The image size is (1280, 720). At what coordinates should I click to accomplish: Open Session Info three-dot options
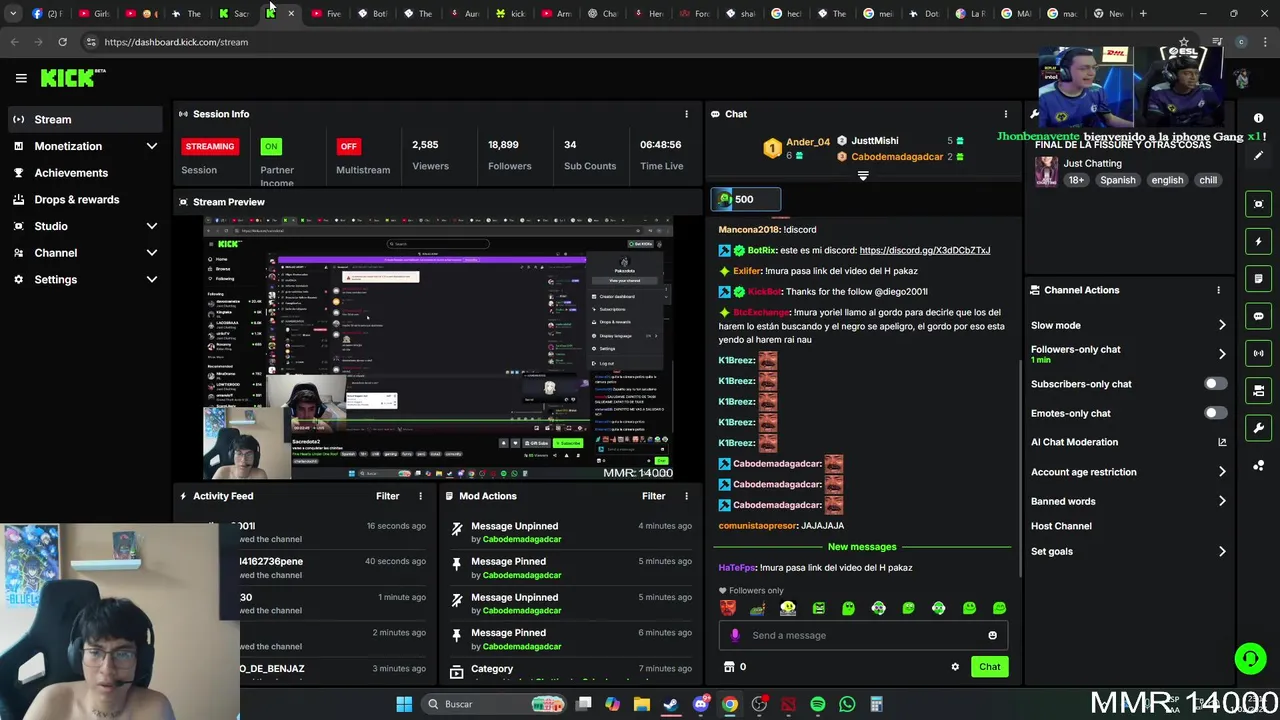[686, 114]
